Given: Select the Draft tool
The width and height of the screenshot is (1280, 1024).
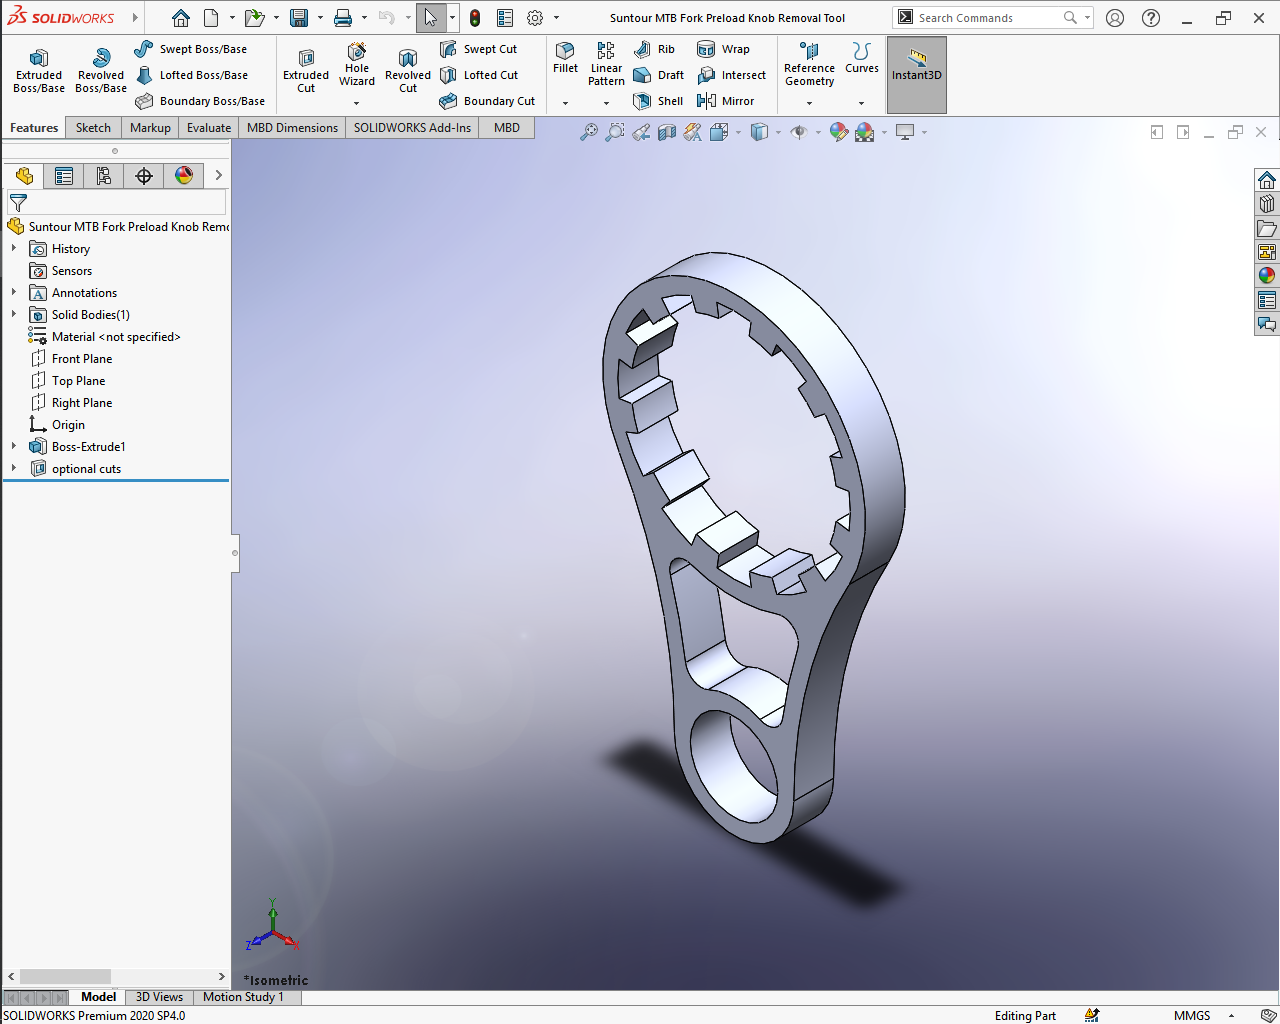Looking at the screenshot, I should (x=659, y=75).
